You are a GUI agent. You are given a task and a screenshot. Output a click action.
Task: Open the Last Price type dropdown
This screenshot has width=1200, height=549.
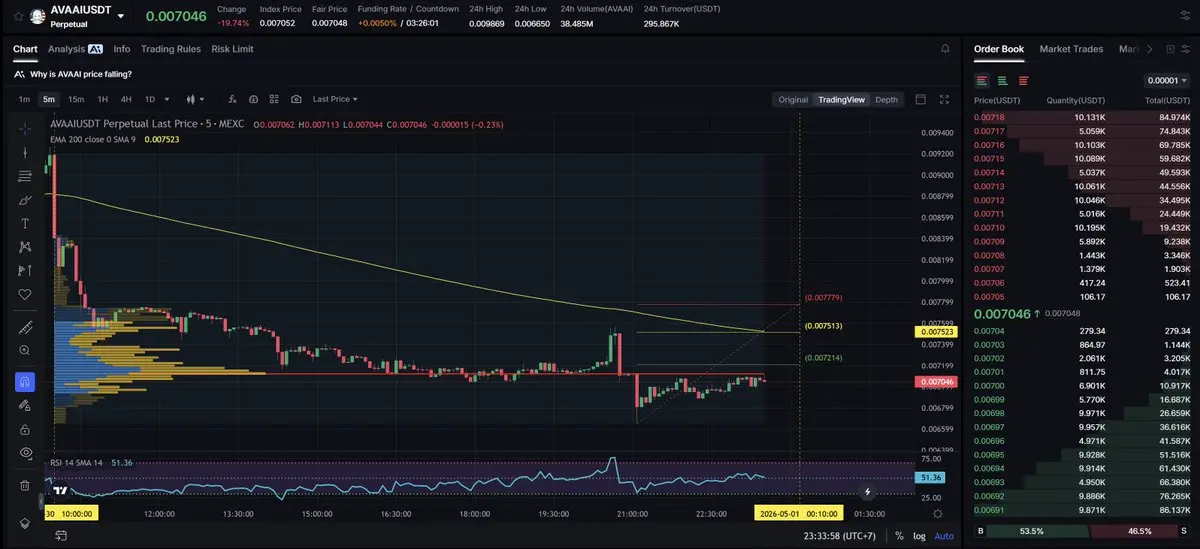335,99
